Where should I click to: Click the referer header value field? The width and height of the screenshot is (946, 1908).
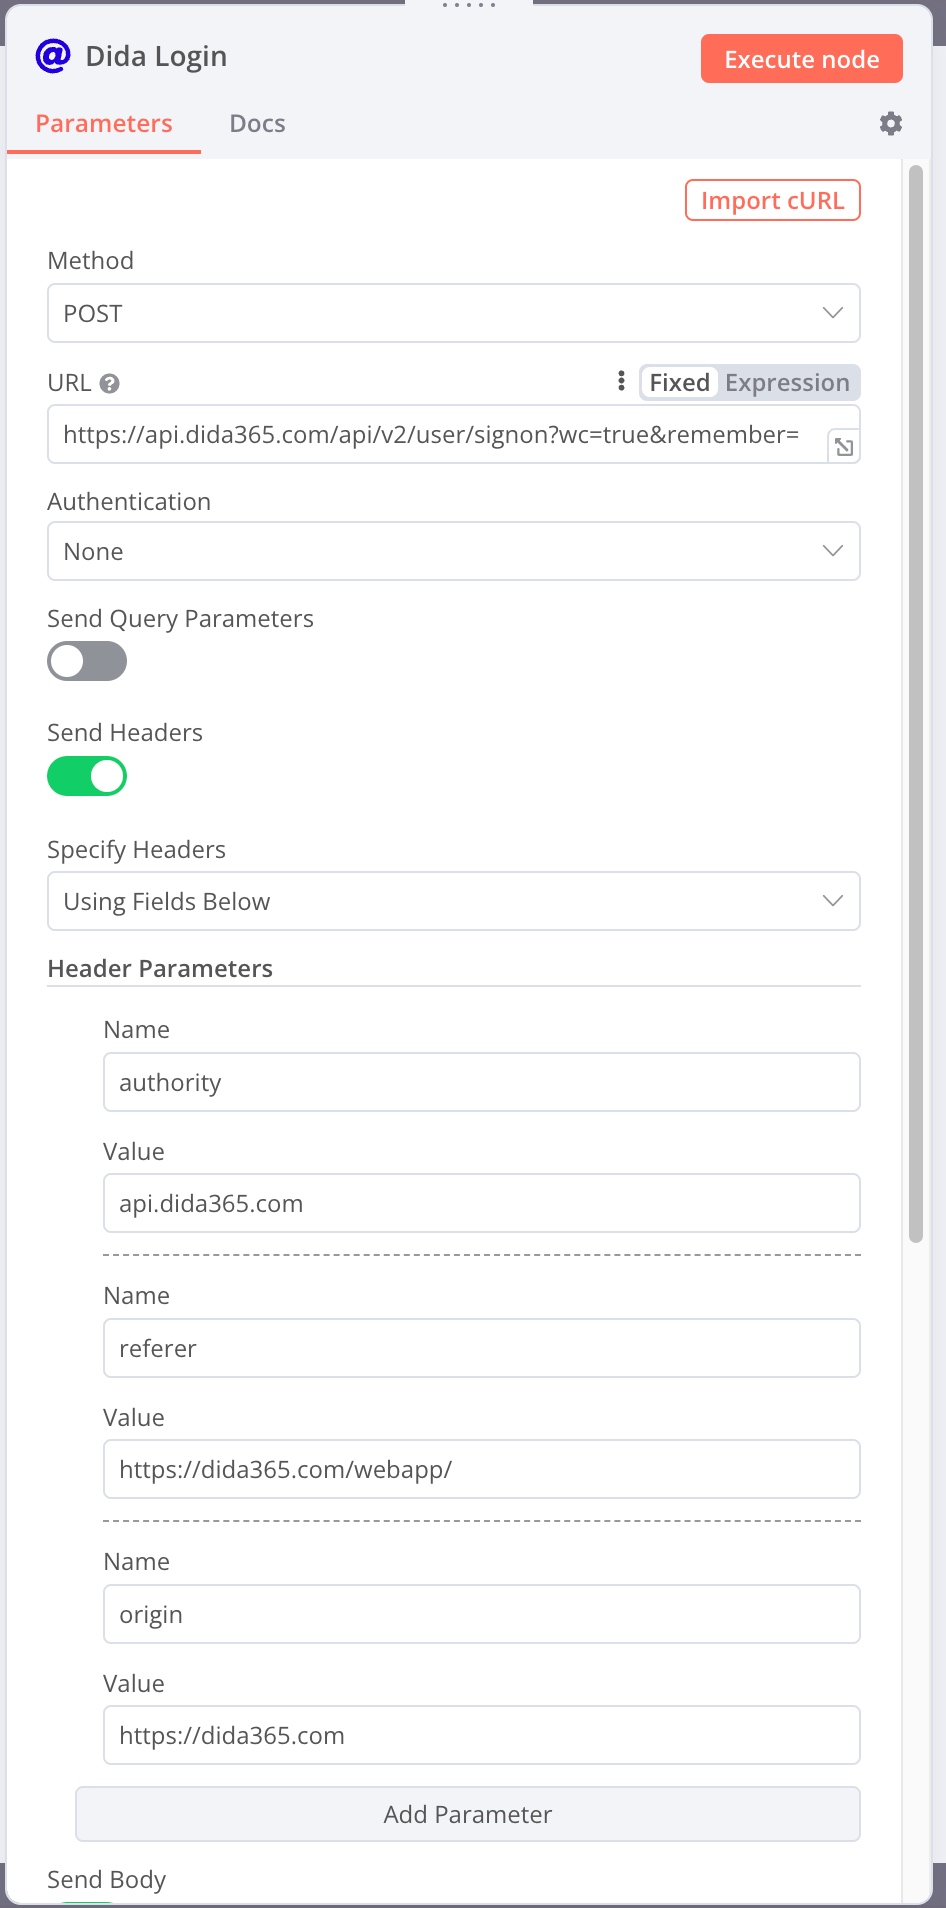click(481, 1469)
